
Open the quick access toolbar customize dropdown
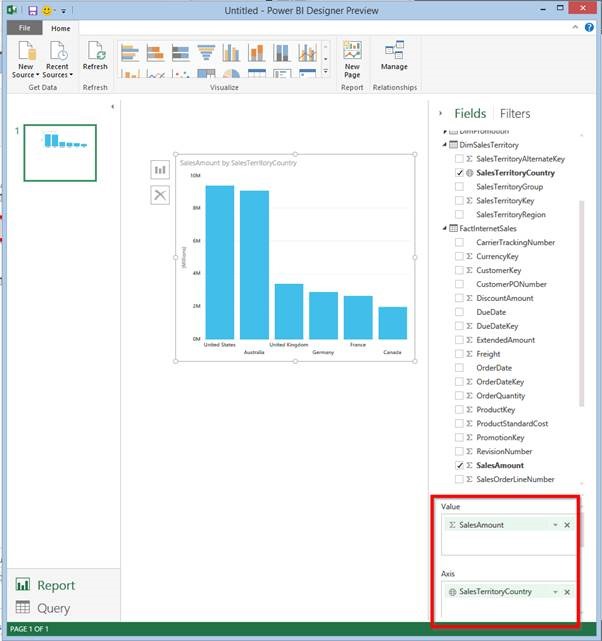[x=64, y=11]
